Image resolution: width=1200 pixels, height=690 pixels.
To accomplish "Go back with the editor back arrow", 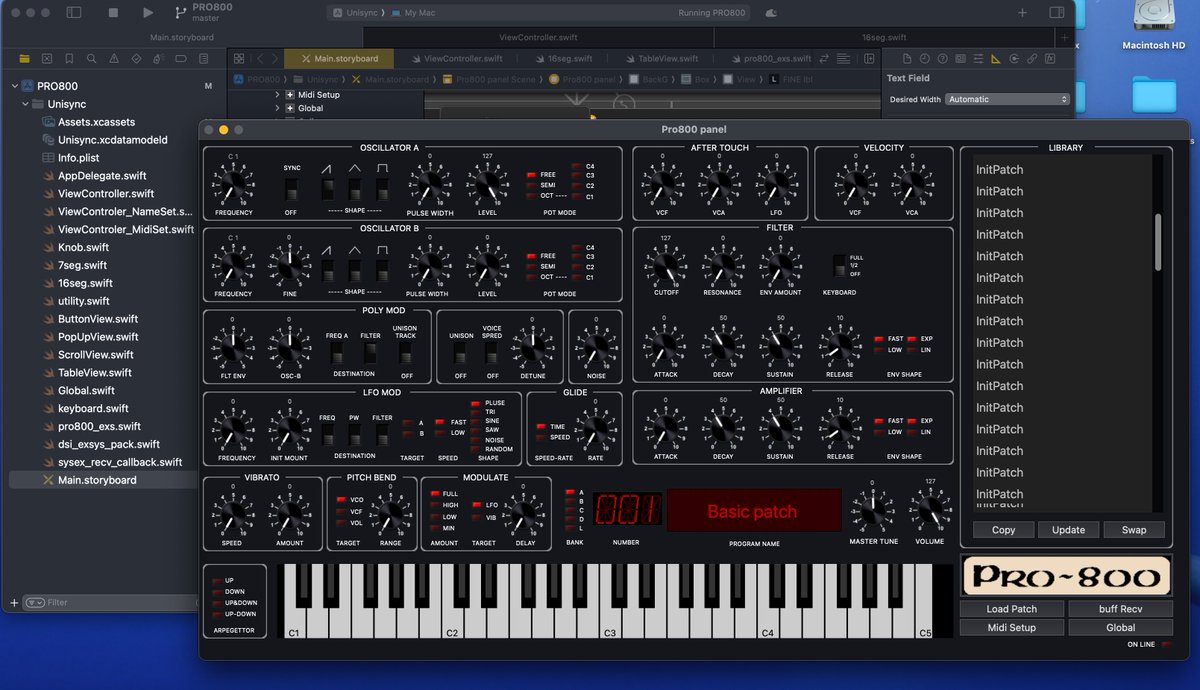I will click(x=259, y=59).
